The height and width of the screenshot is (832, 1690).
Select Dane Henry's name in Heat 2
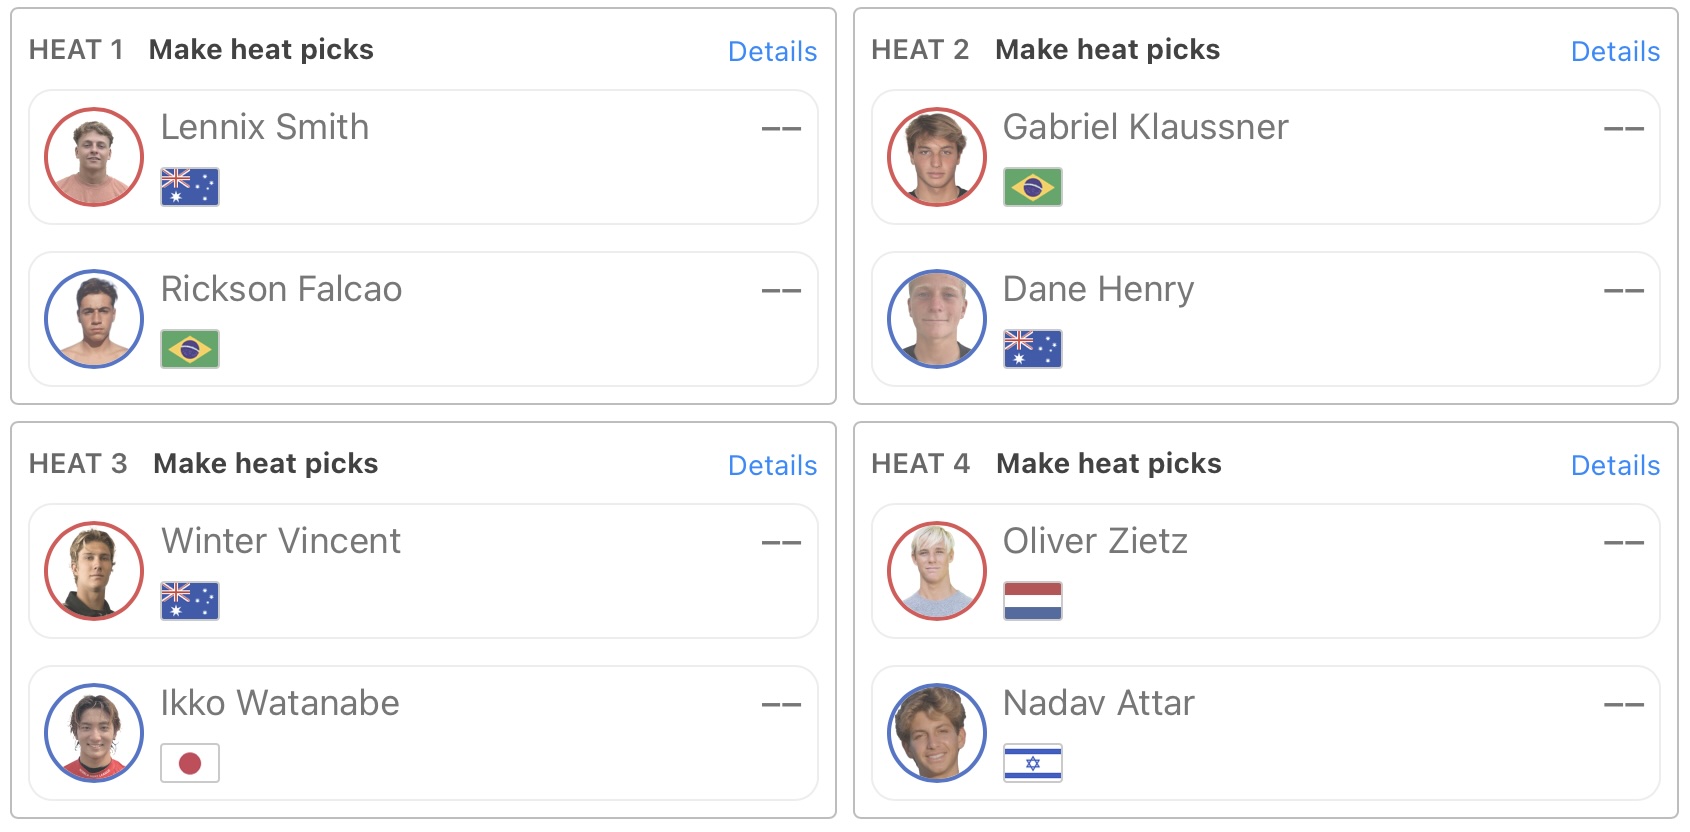pos(1098,289)
